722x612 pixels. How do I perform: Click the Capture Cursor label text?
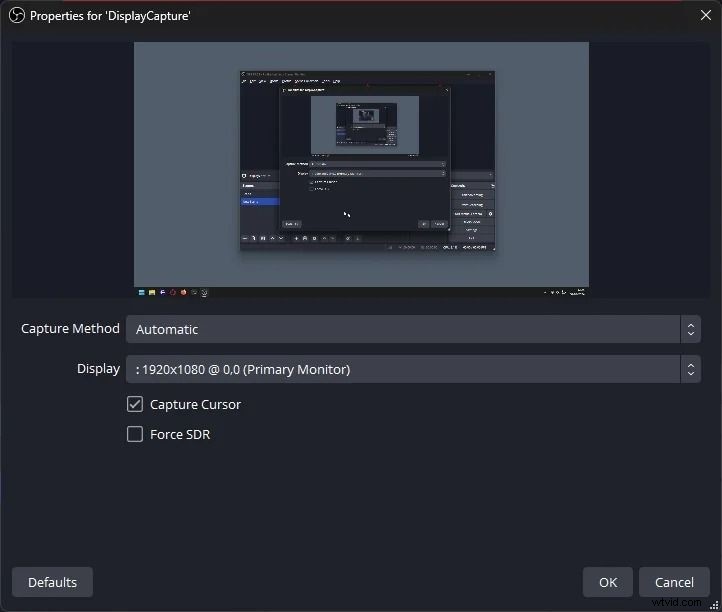(x=195, y=404)
